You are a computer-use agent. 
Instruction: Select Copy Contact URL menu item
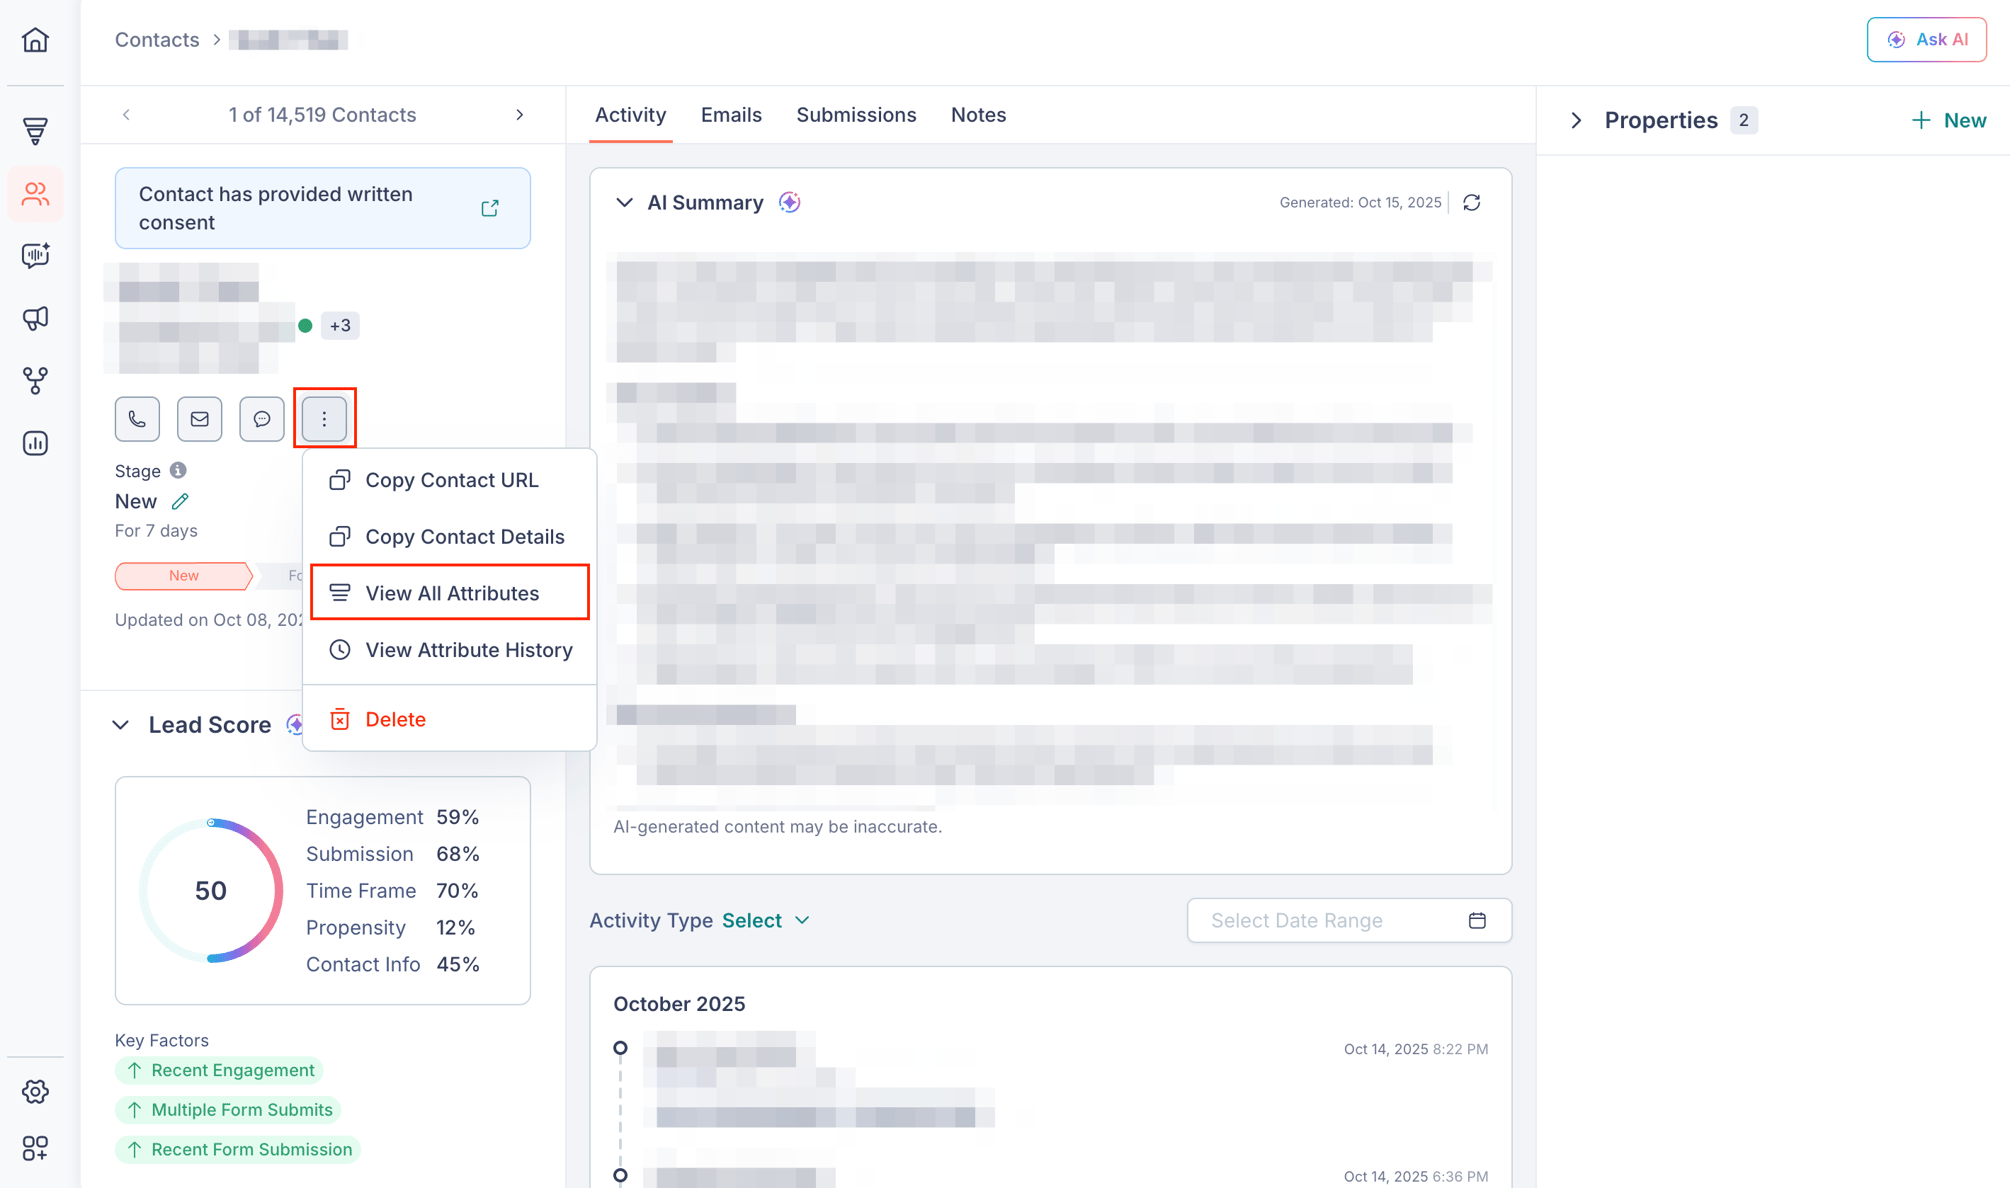tap(450, 480)
